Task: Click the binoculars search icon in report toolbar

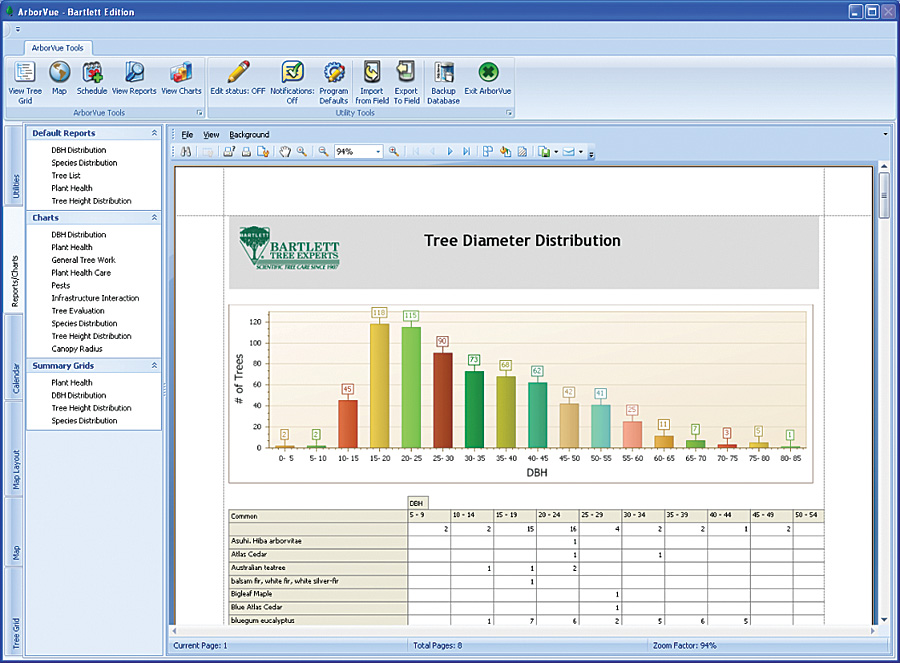Action: pyautogui.click(x=186, y=152)
